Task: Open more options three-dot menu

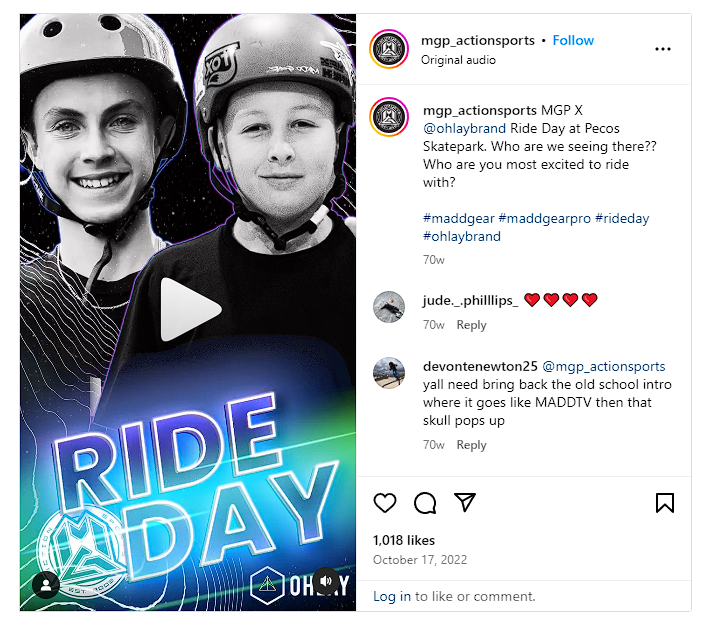Action: (663, 49)
